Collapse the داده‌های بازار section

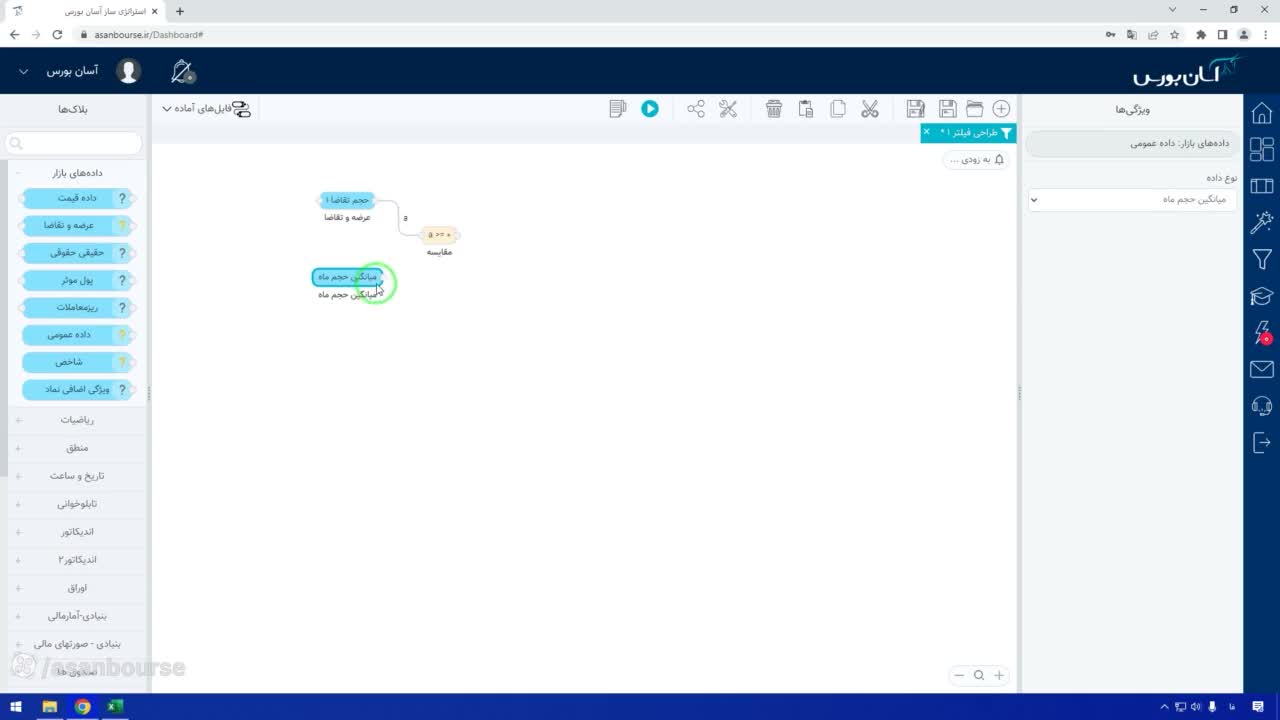coord(76,173)
